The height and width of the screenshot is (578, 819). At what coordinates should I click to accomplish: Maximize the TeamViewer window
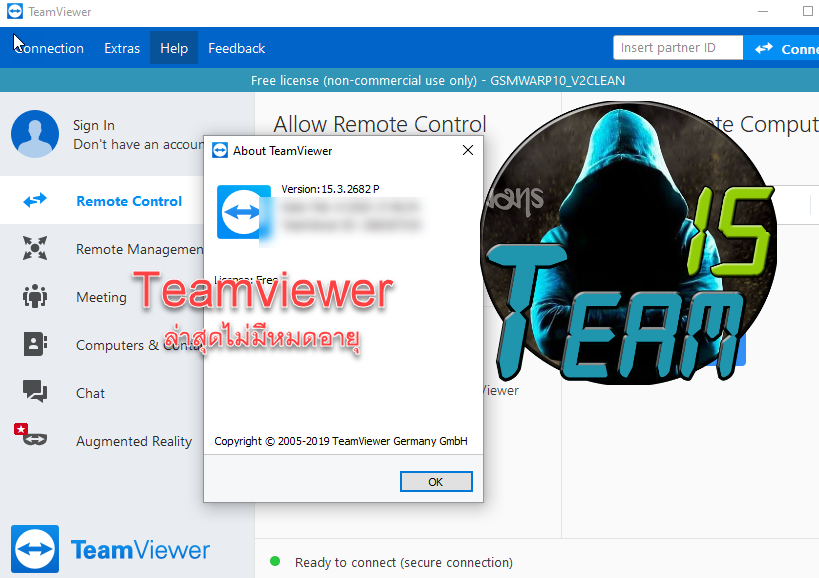808,11
